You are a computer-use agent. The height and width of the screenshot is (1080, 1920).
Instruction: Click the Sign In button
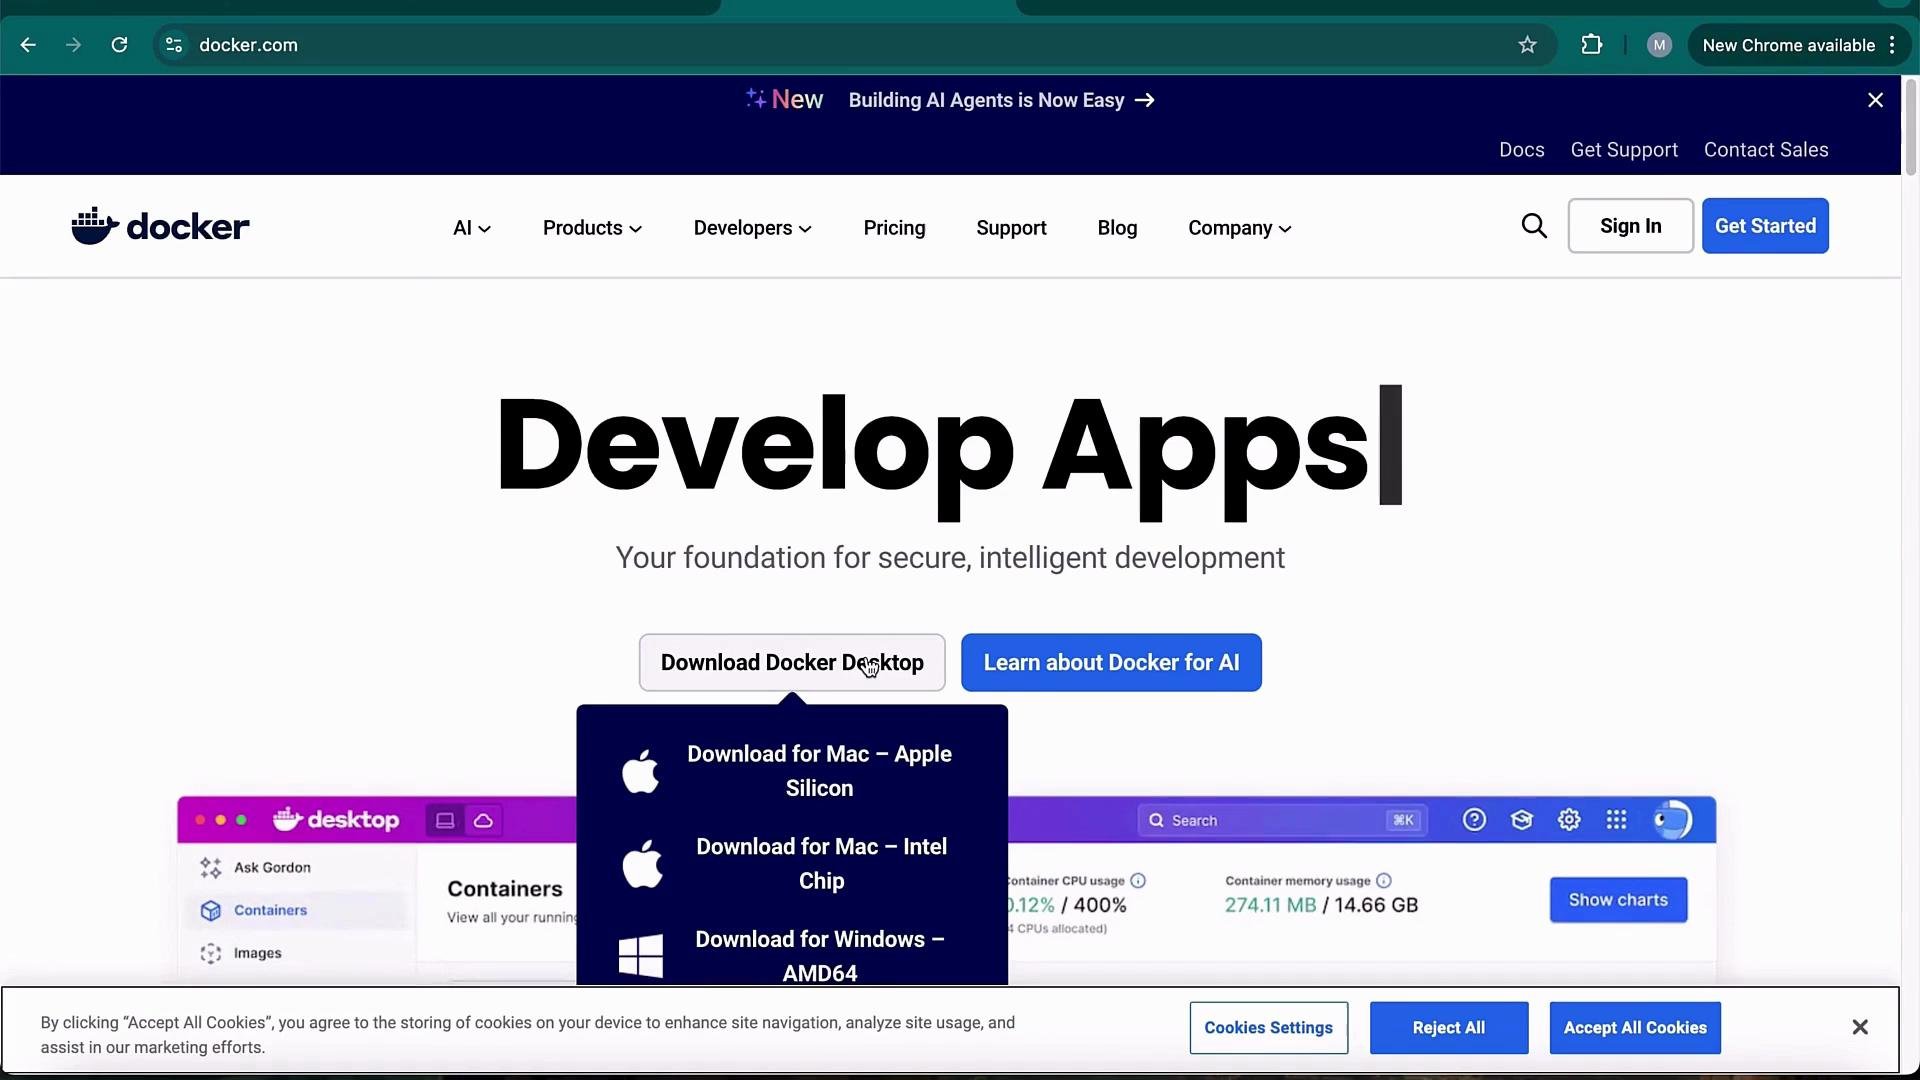[x=1630, y=226]
